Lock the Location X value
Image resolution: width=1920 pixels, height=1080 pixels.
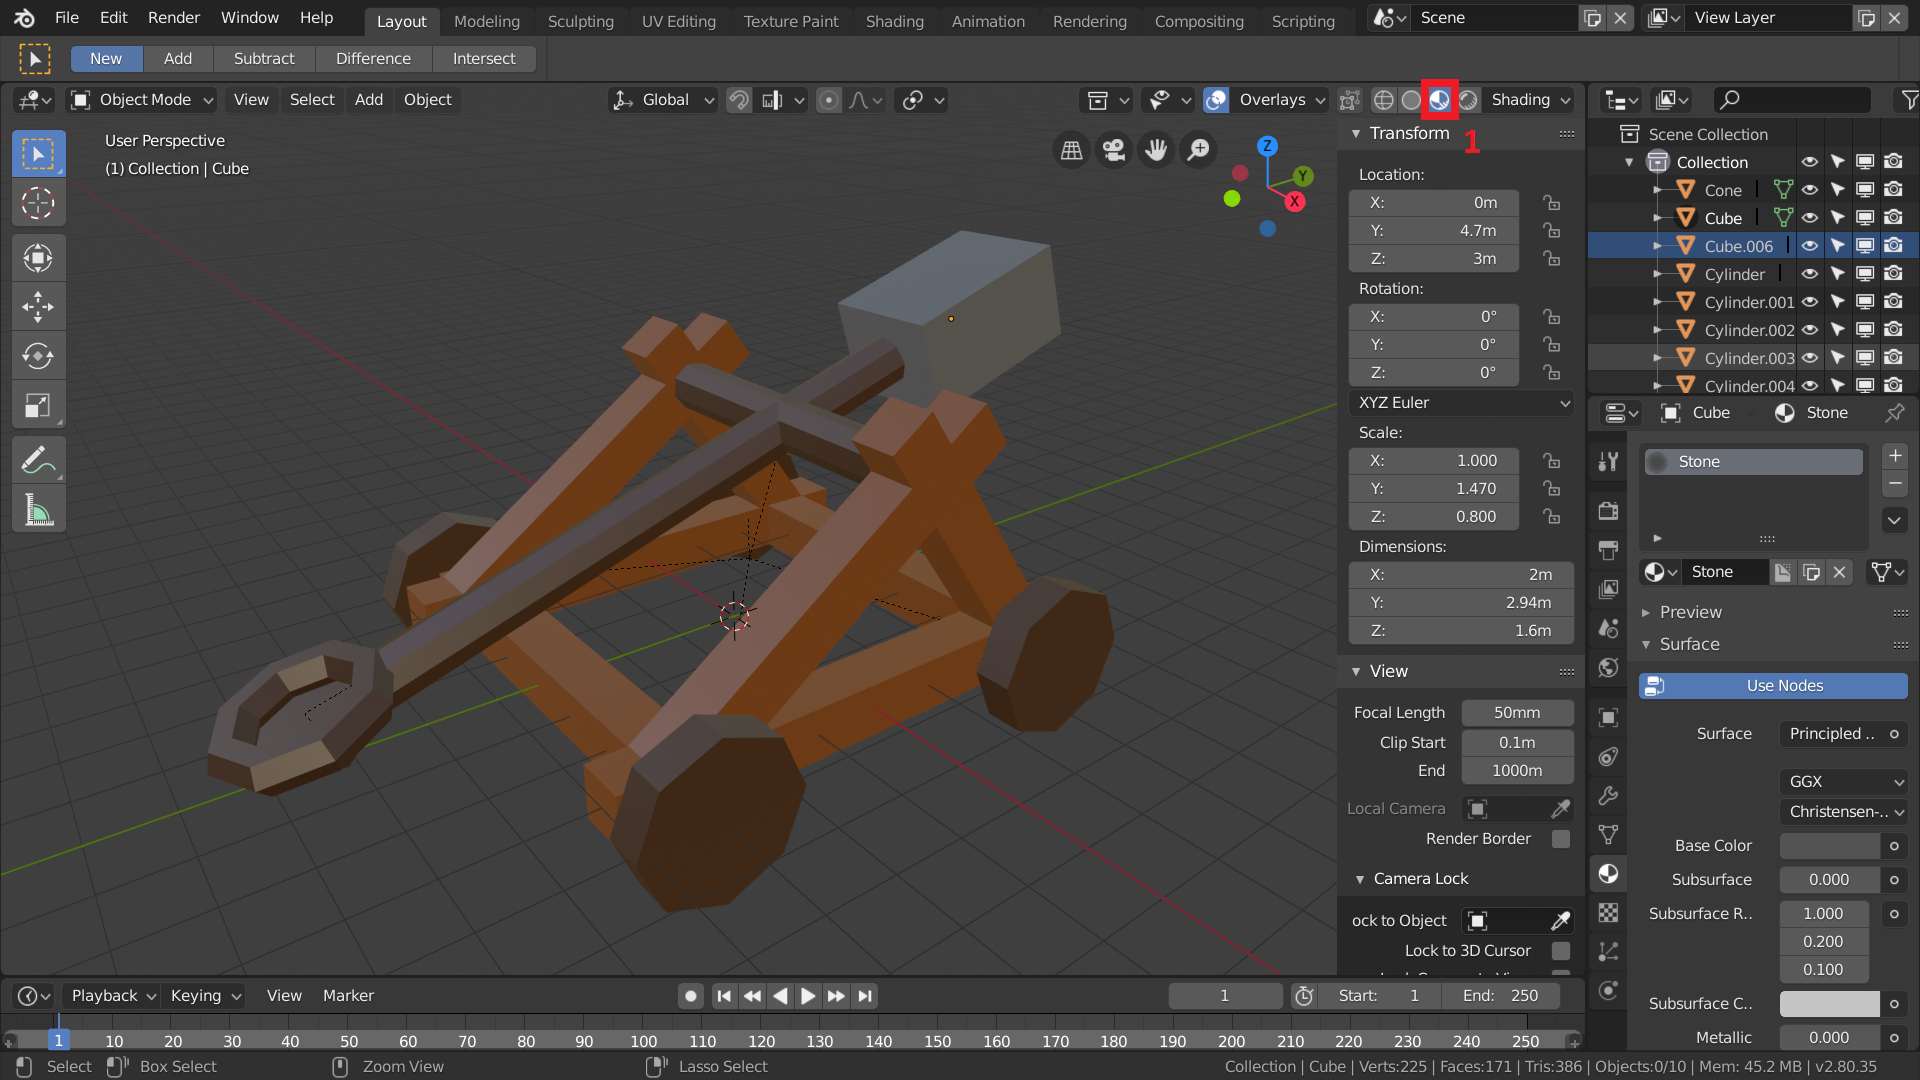1551,203
